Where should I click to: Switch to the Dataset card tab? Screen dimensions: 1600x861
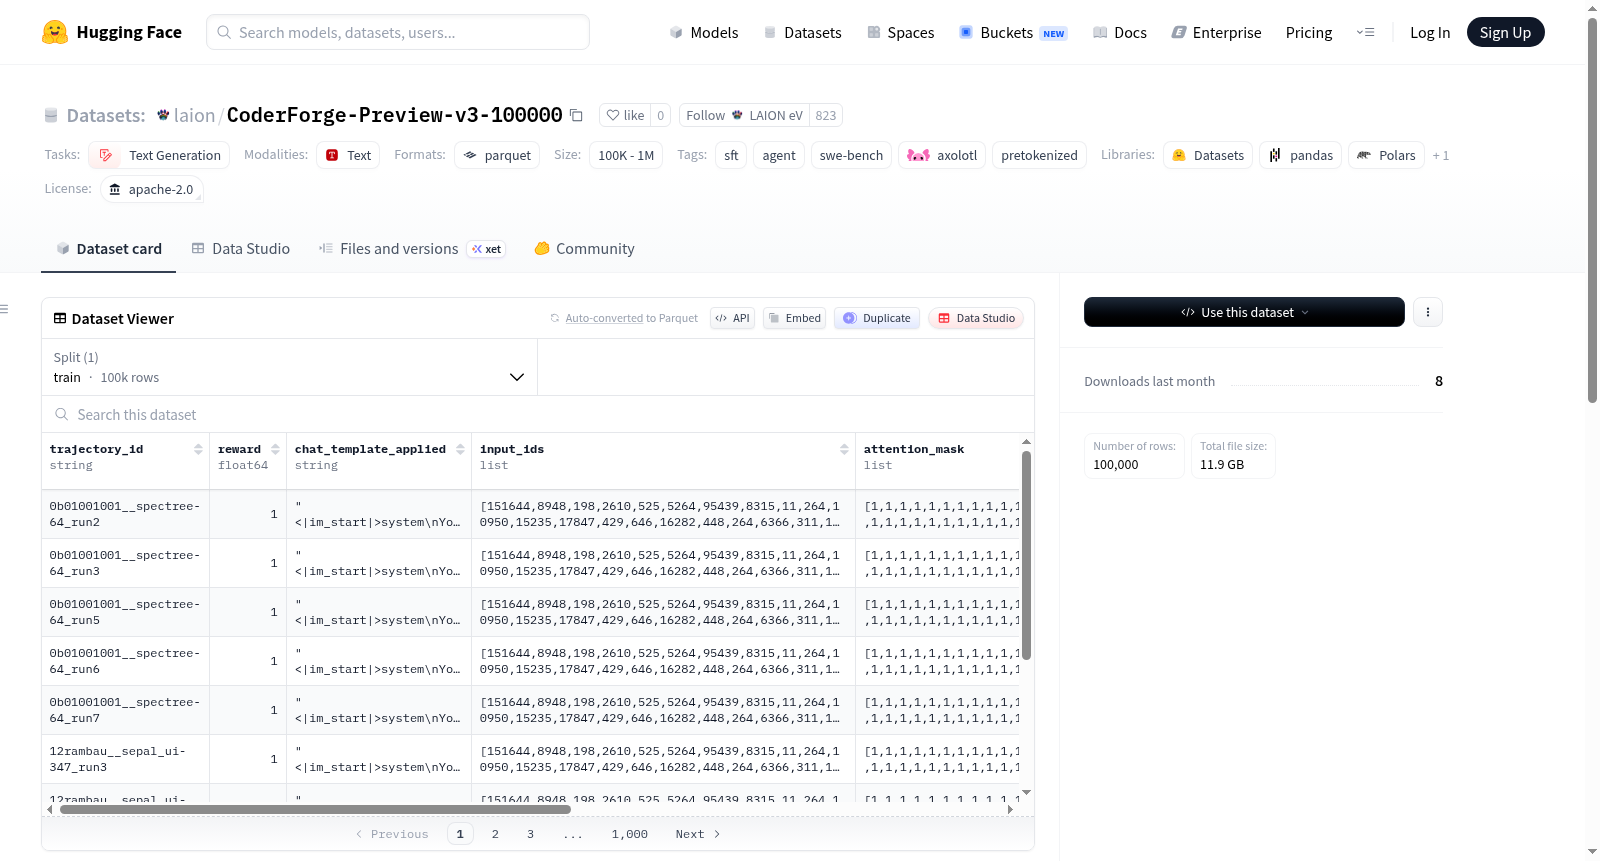pyautogui.click(x=108, y=249)
